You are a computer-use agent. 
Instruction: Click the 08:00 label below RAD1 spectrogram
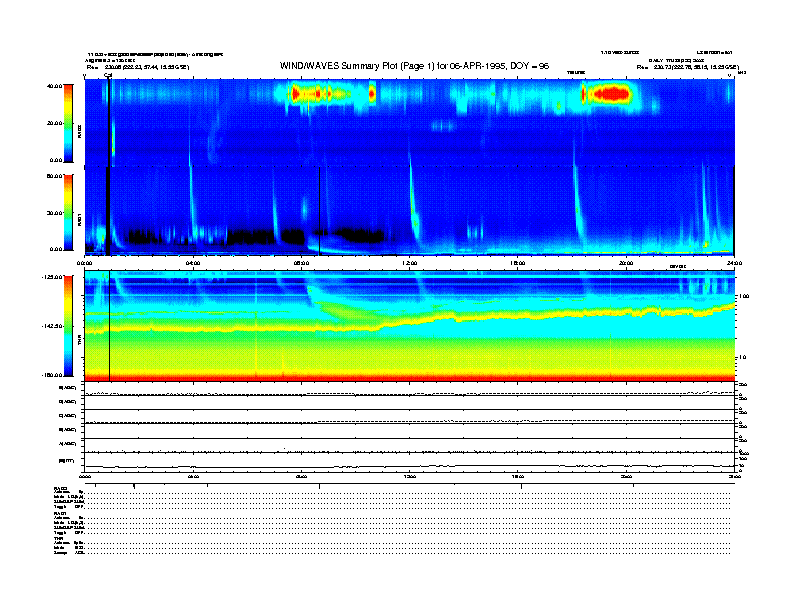click(301, 263)
